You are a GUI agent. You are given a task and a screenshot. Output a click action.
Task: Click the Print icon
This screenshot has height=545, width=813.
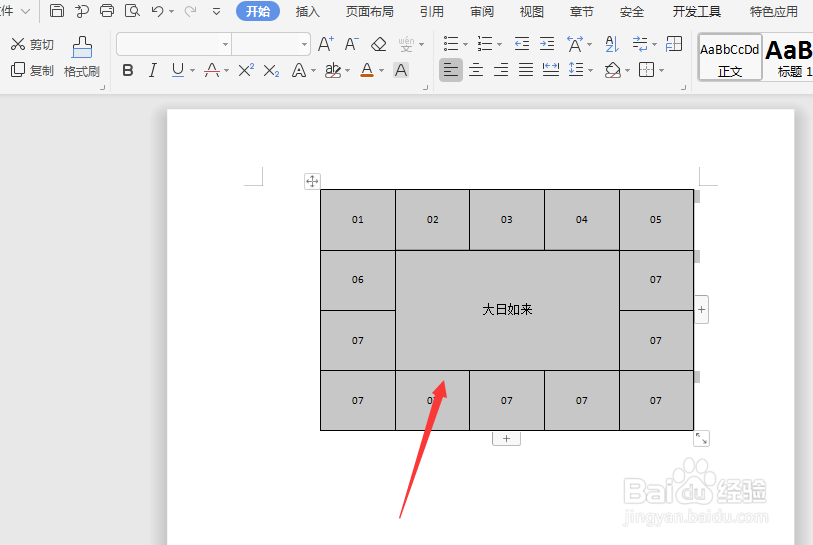[107, 11]
